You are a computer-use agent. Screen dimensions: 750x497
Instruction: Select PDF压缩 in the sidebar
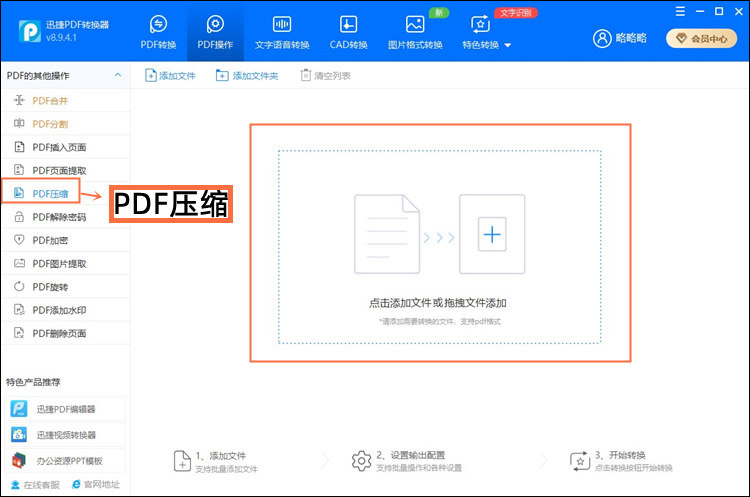(x=41, y=193)
